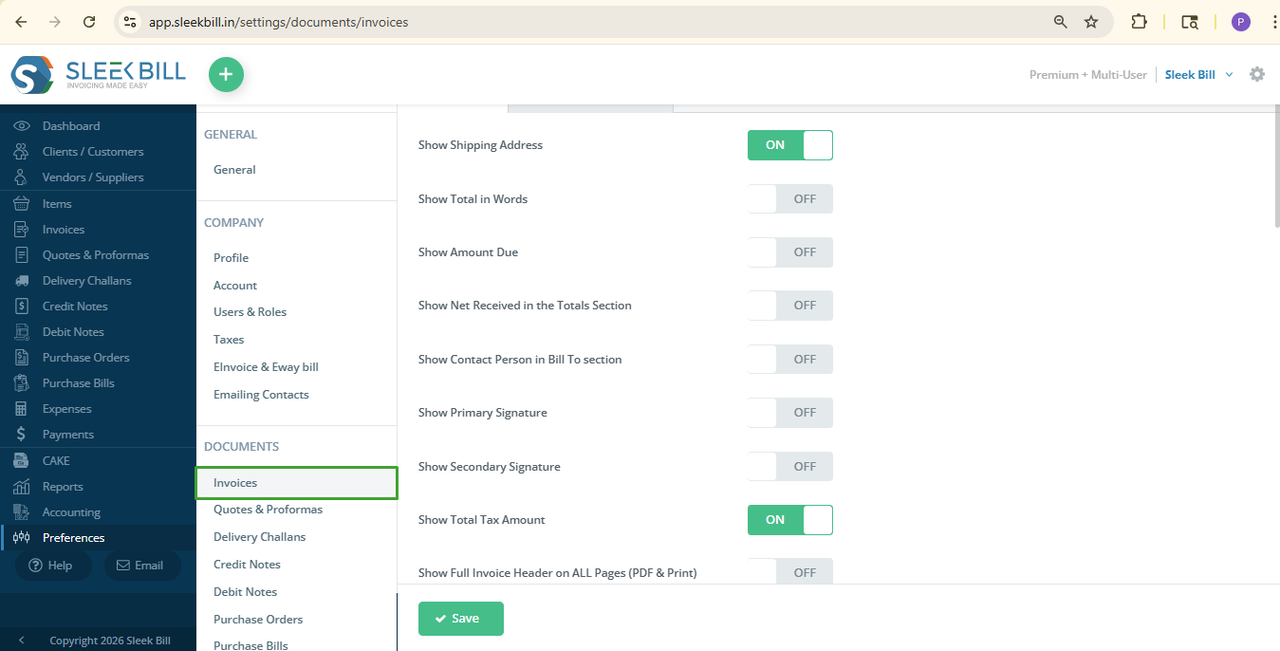Click the Preferences sliders icon
Viewport: 1280px width, 651px height.
click(21, 538)
